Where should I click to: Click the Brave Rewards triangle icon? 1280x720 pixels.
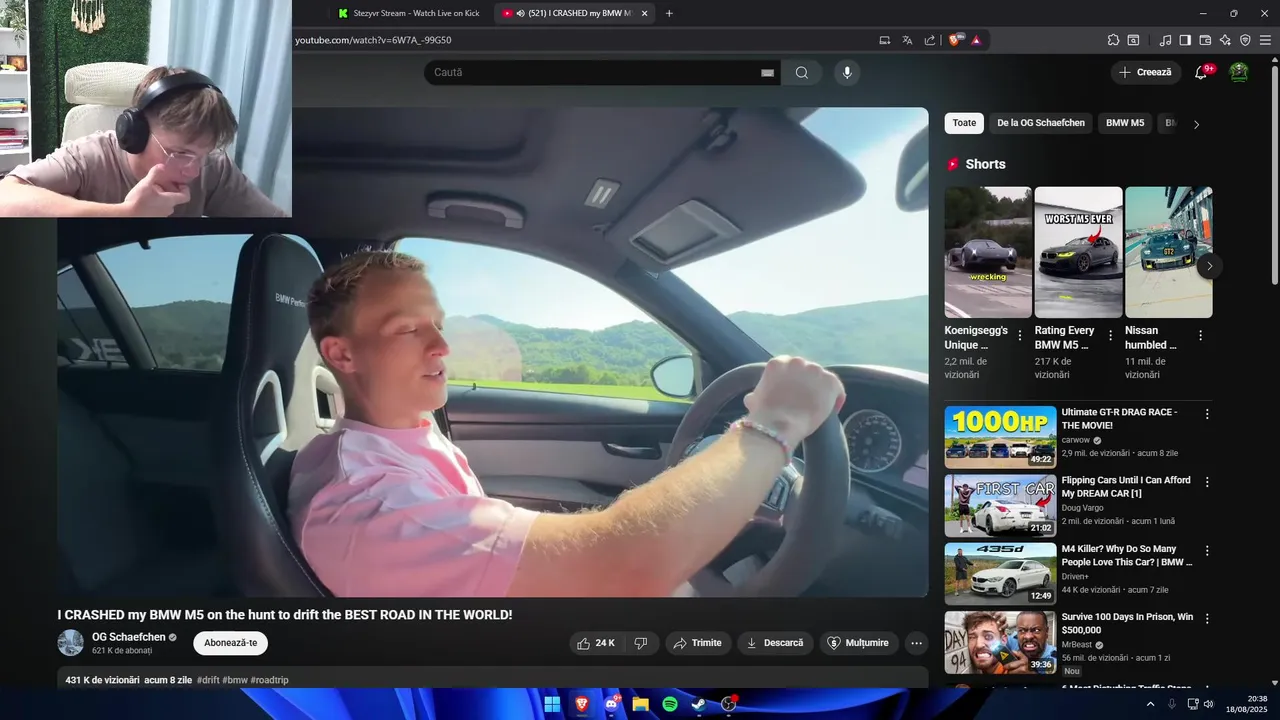(x=976, y=40)
